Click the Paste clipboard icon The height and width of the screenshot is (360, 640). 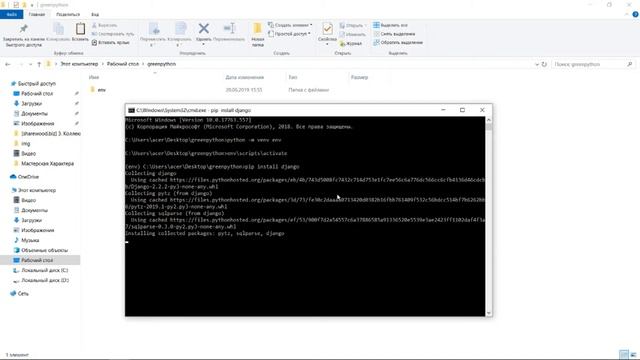(x=80, y=29)
